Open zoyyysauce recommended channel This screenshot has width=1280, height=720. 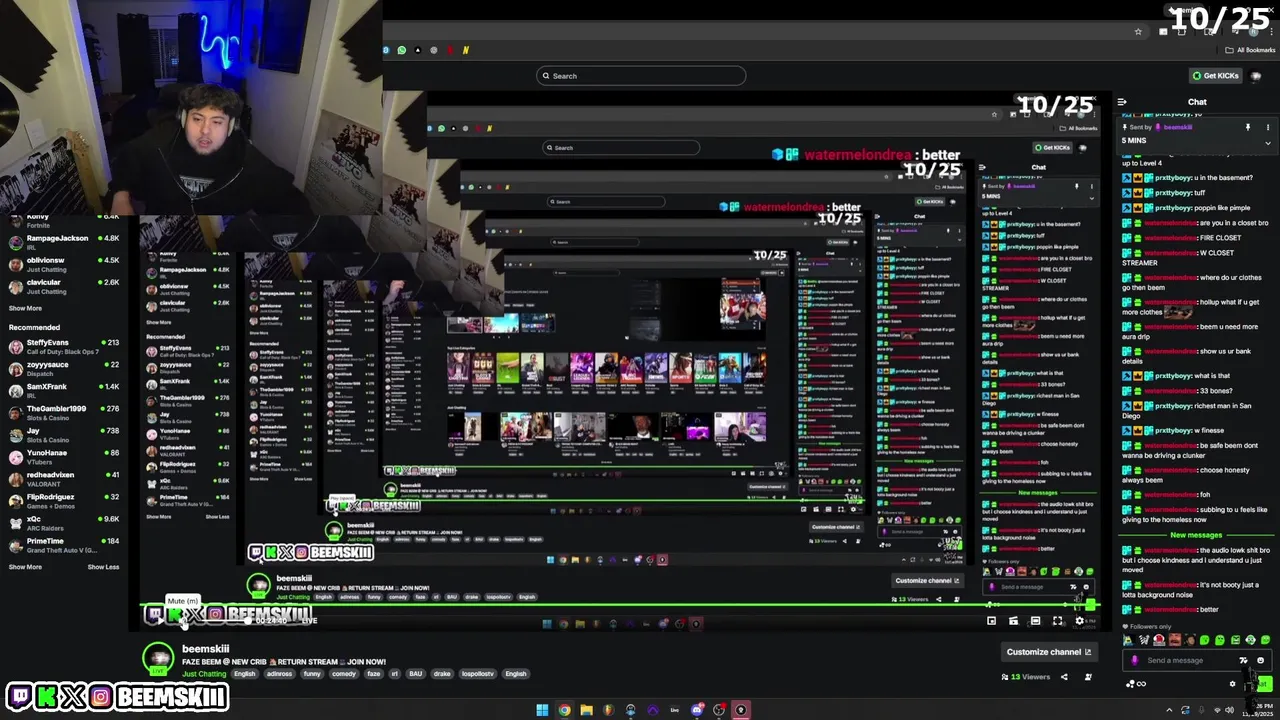65,369
